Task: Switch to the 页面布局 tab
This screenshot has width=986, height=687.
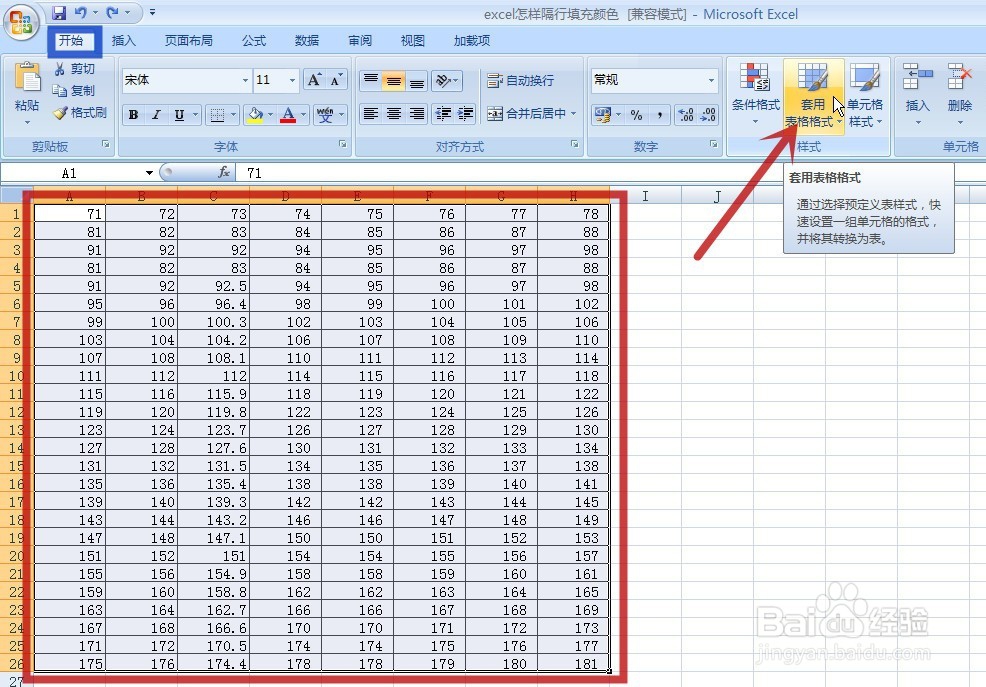Action: point(189,40)
